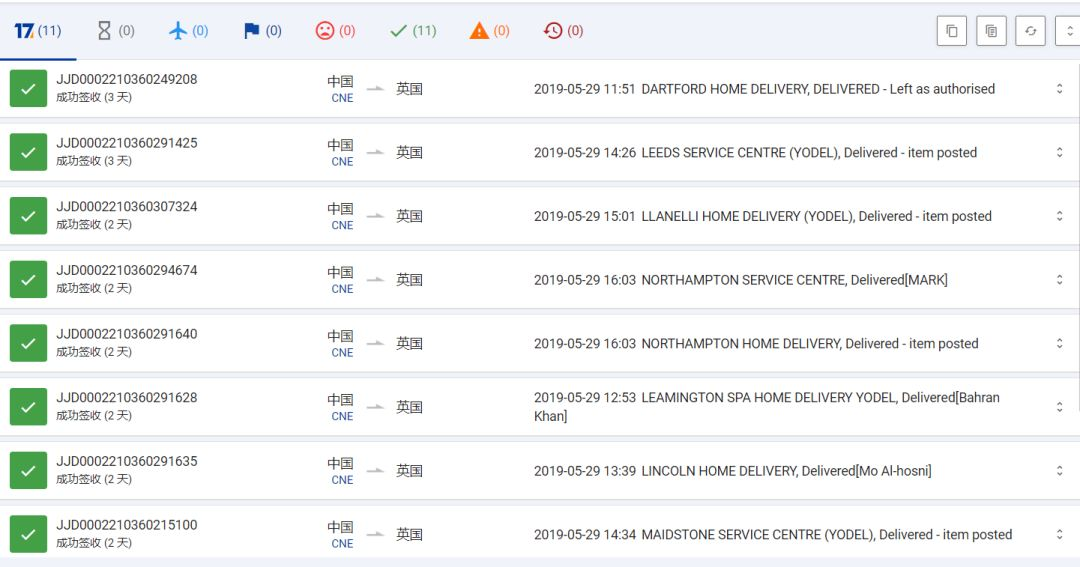This screenshot has height=567, width=1080.
Task: Open the orange warning alert filter
Action: [x=489, y=31]
